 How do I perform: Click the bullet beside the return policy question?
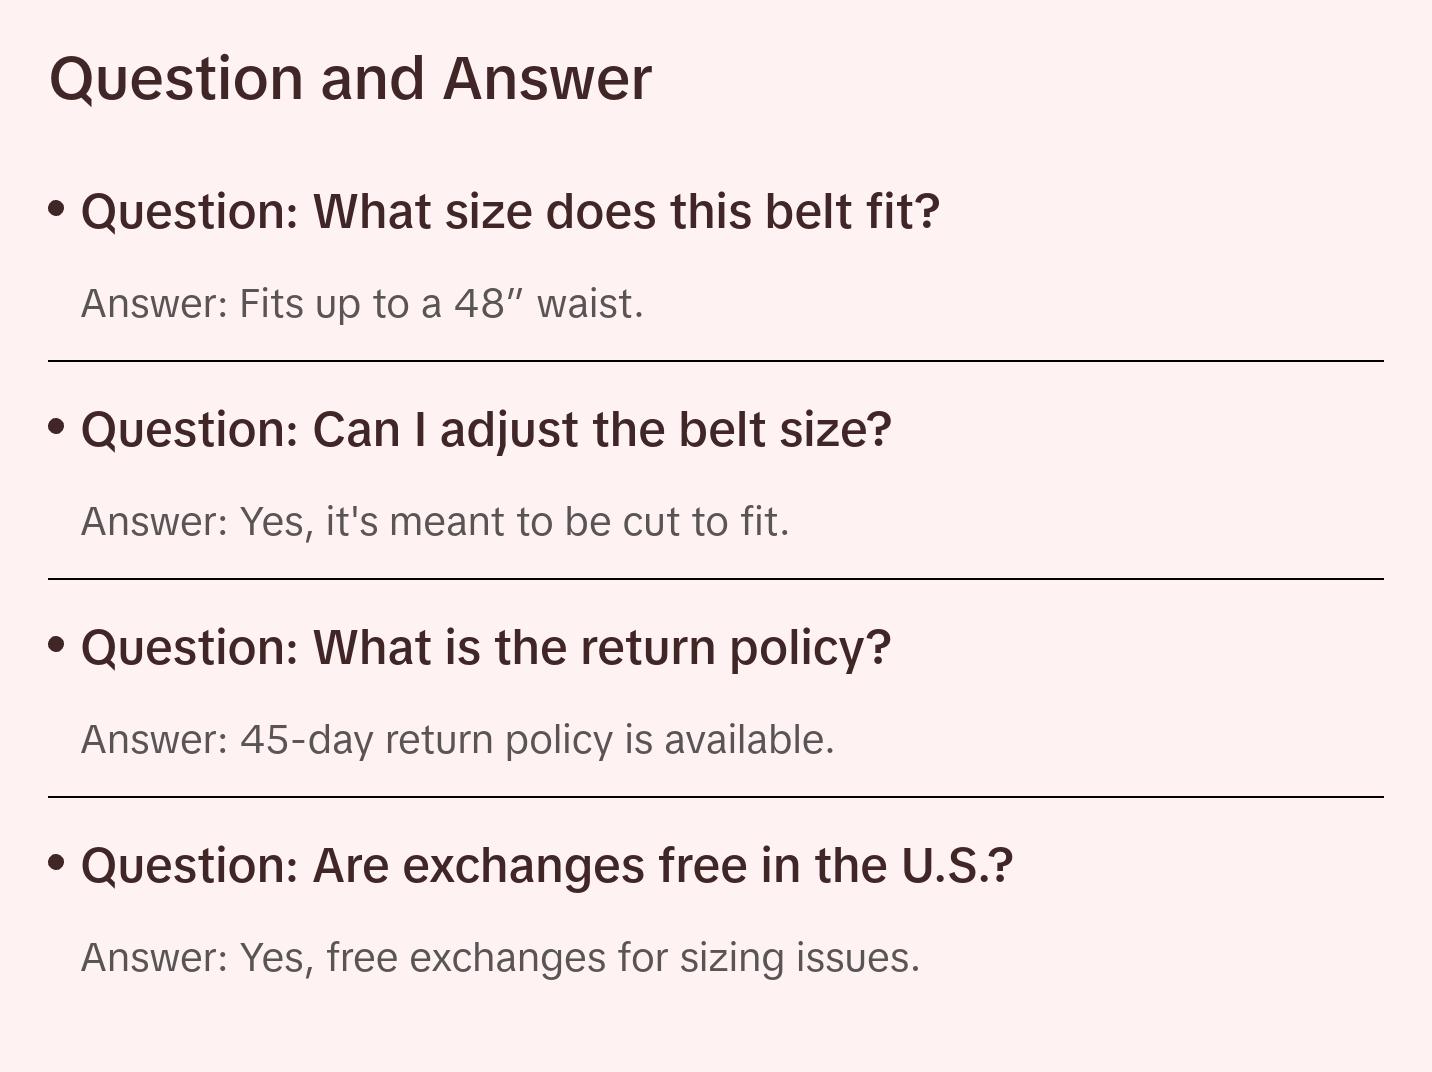57,645
